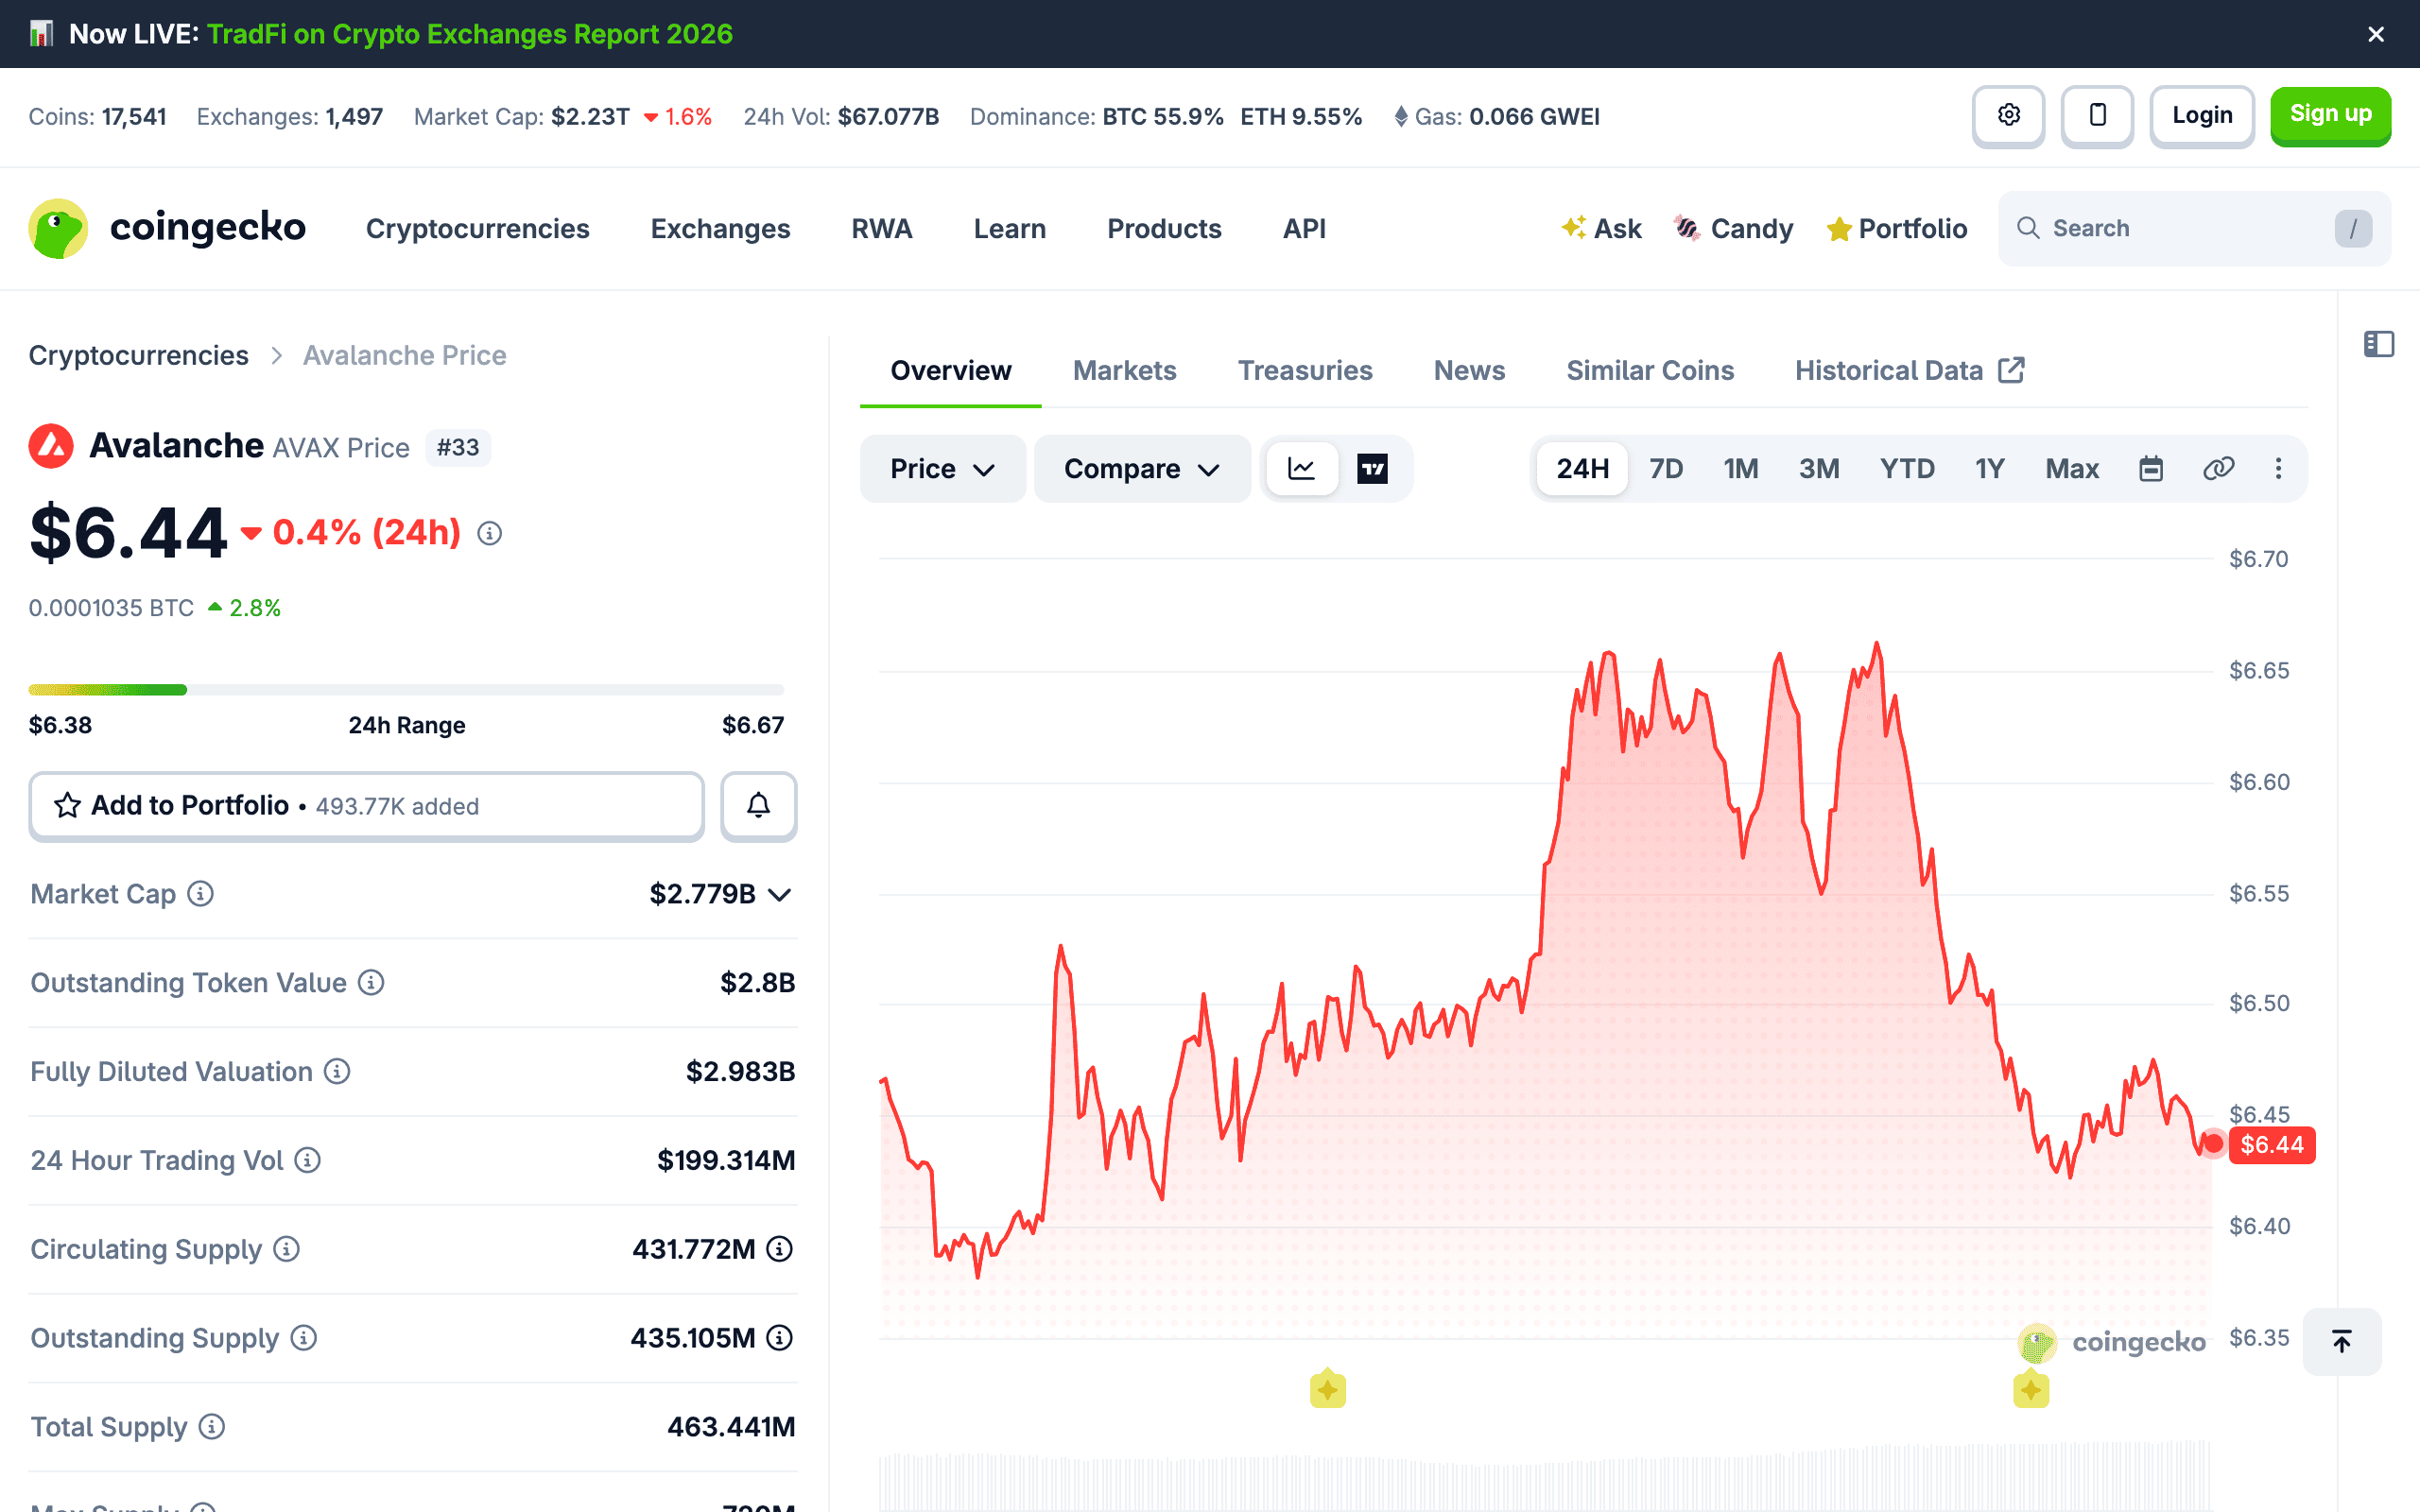Select the 7D chart timeframe
The image size is (2420, 1512).
point(1666,469)
